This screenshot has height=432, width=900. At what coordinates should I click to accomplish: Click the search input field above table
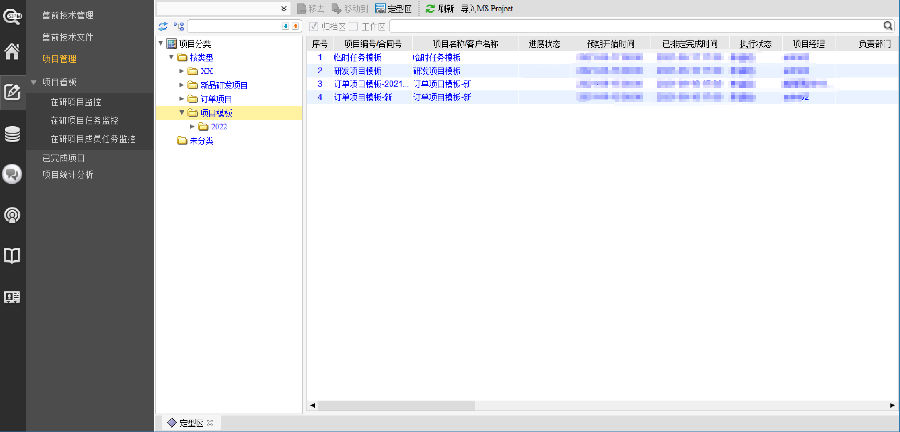click(x=630, y=26)
